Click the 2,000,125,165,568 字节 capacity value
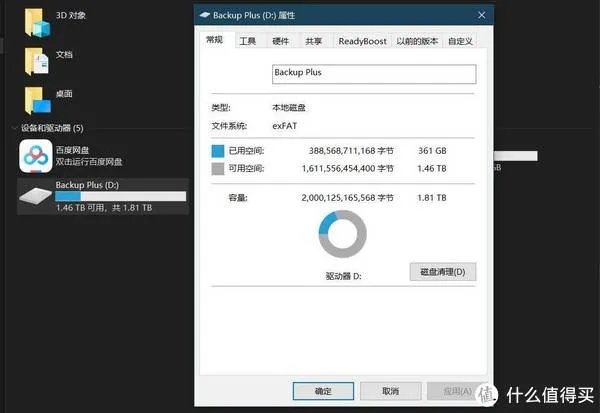600x413 pixels. click(347, 198)
